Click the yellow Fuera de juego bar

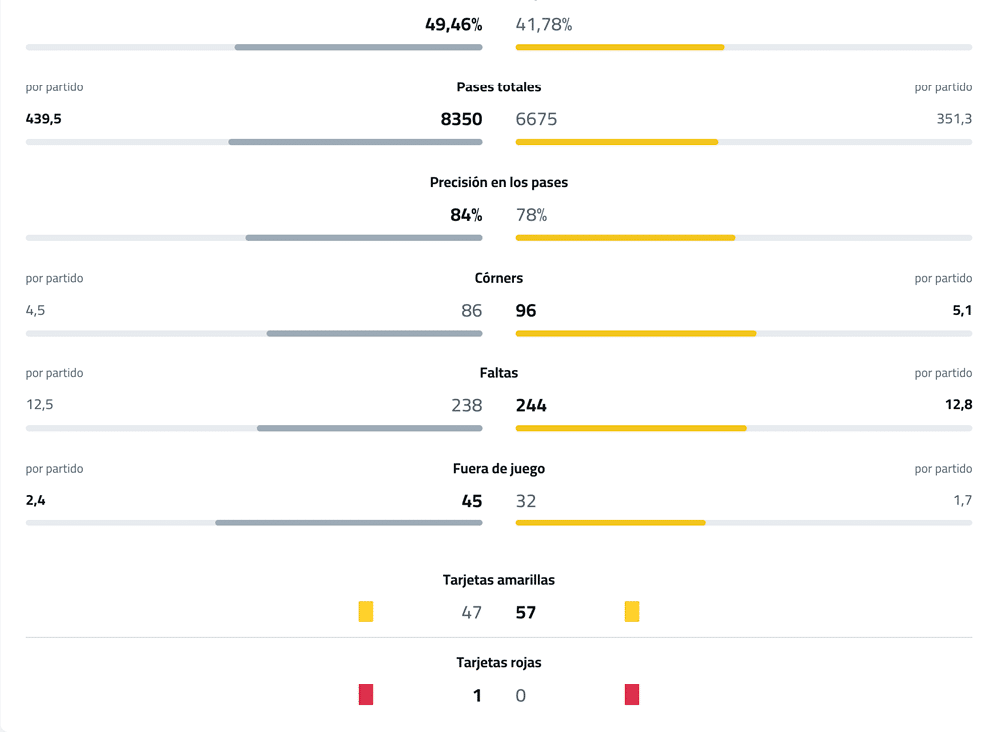point(610,522)
